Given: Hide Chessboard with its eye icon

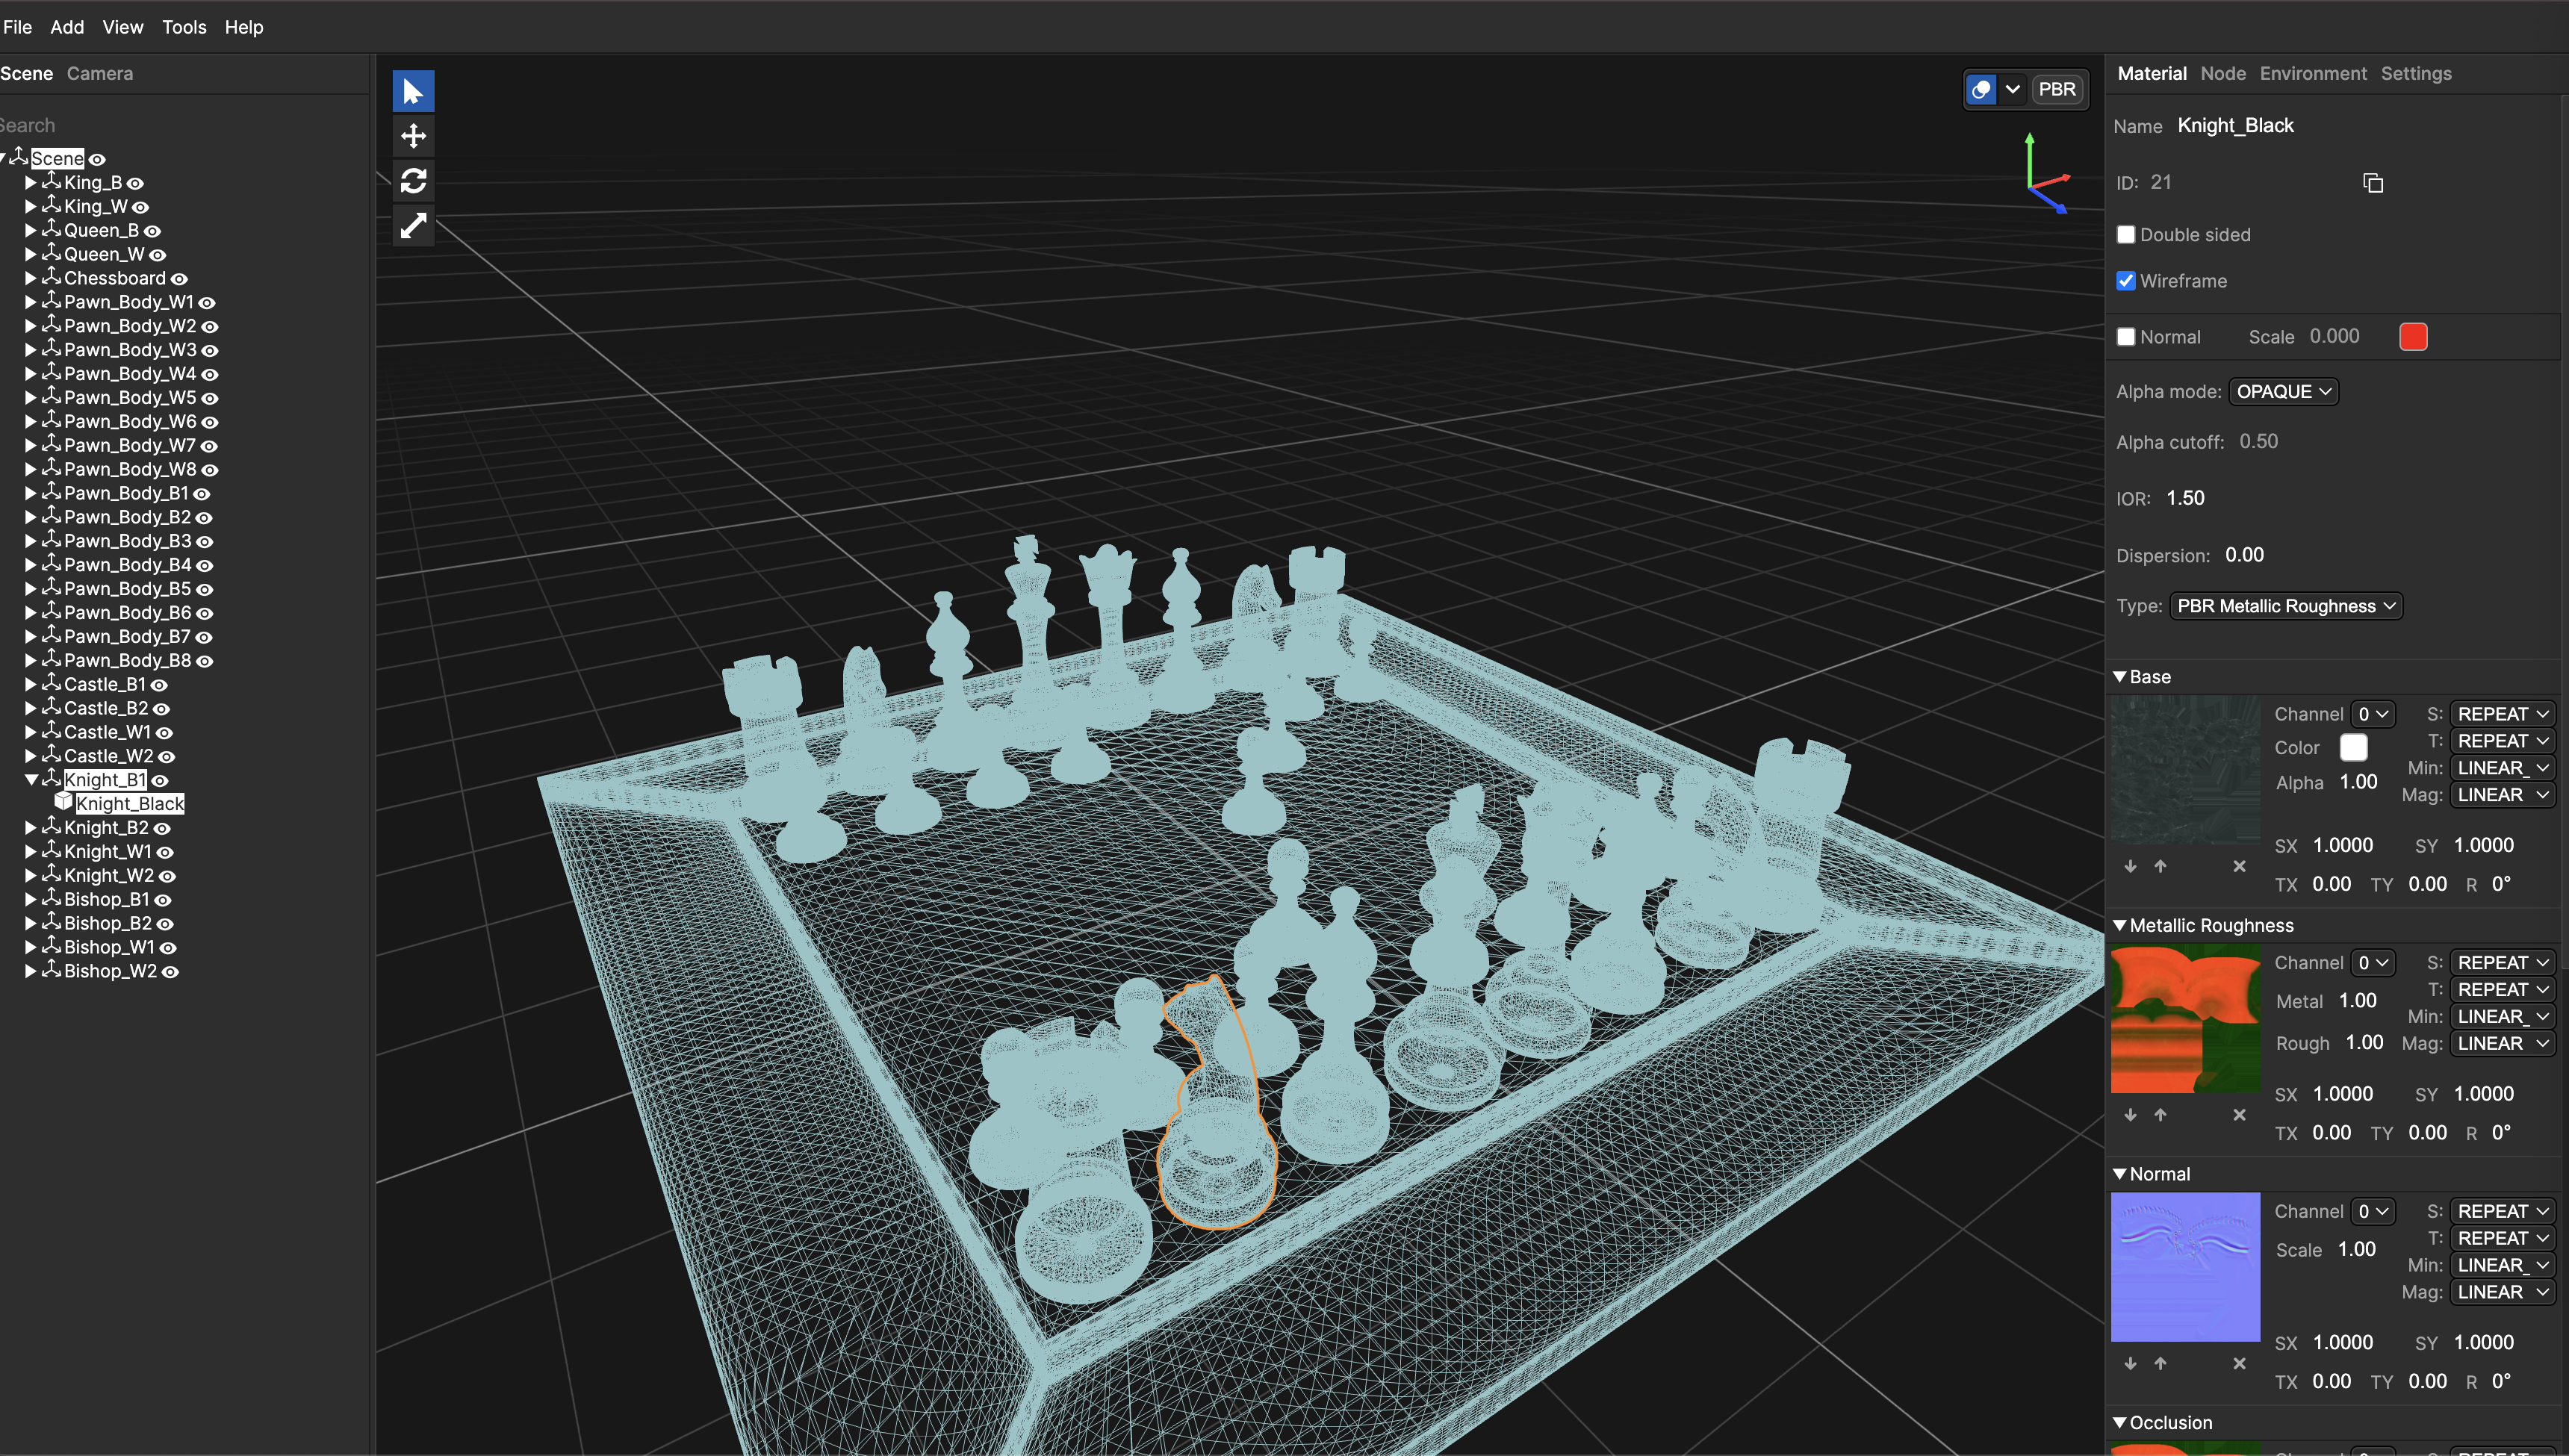Looking at the screenshot, I should (179, 279).
